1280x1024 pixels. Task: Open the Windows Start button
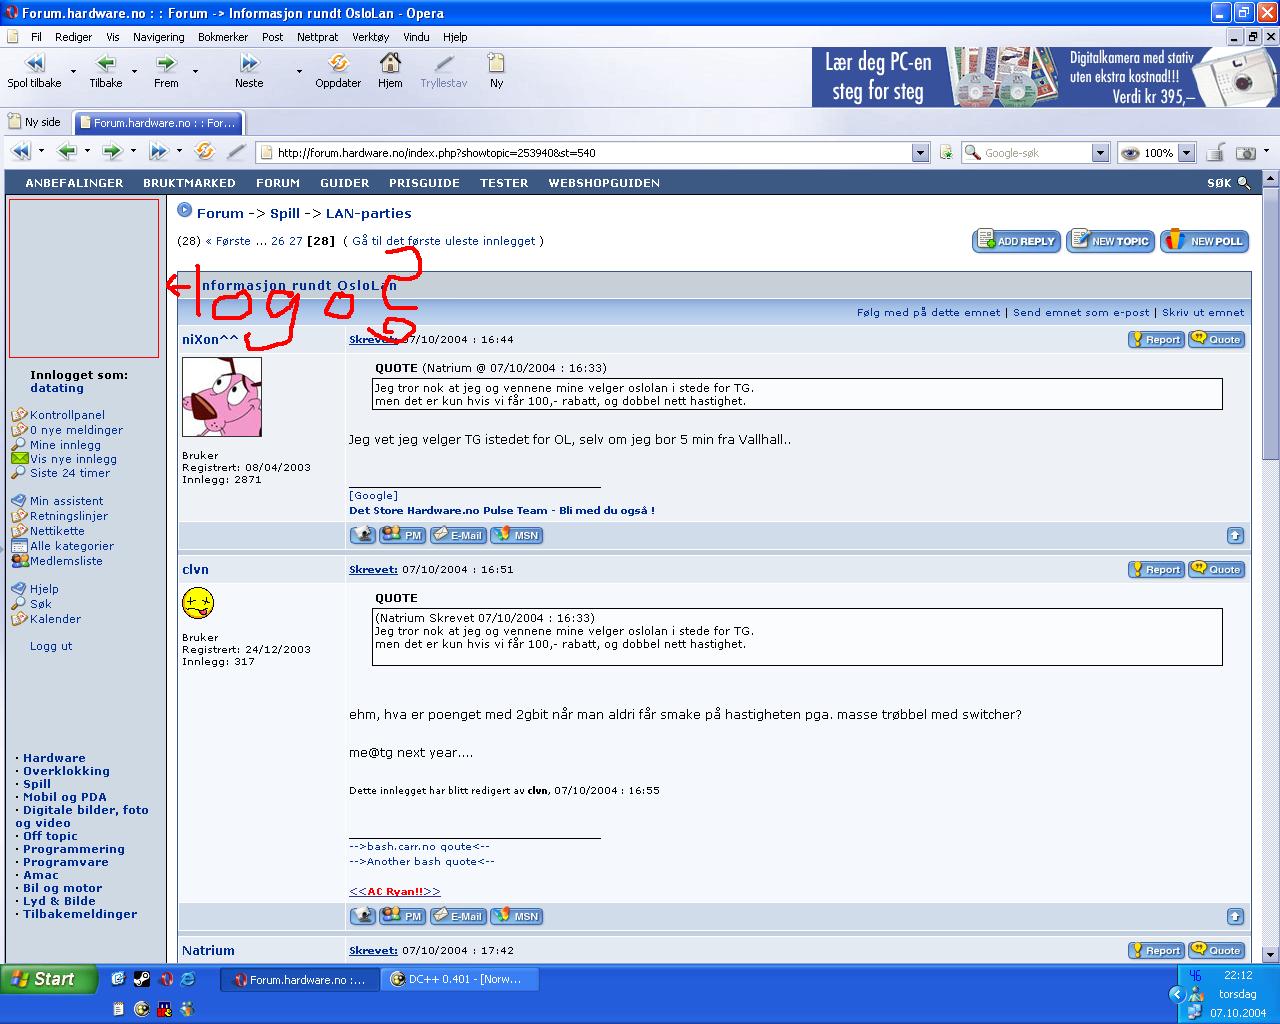click(x=49, y=979)
